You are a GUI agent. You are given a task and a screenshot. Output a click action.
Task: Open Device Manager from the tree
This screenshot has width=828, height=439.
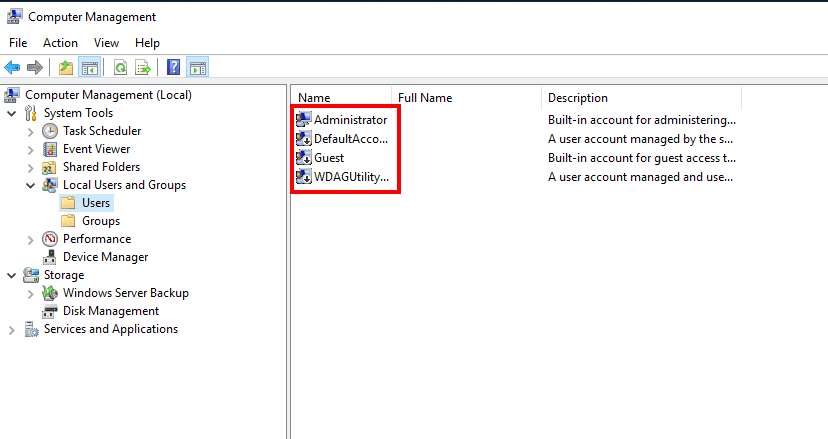pyautogui.click(x=105, y=257)
